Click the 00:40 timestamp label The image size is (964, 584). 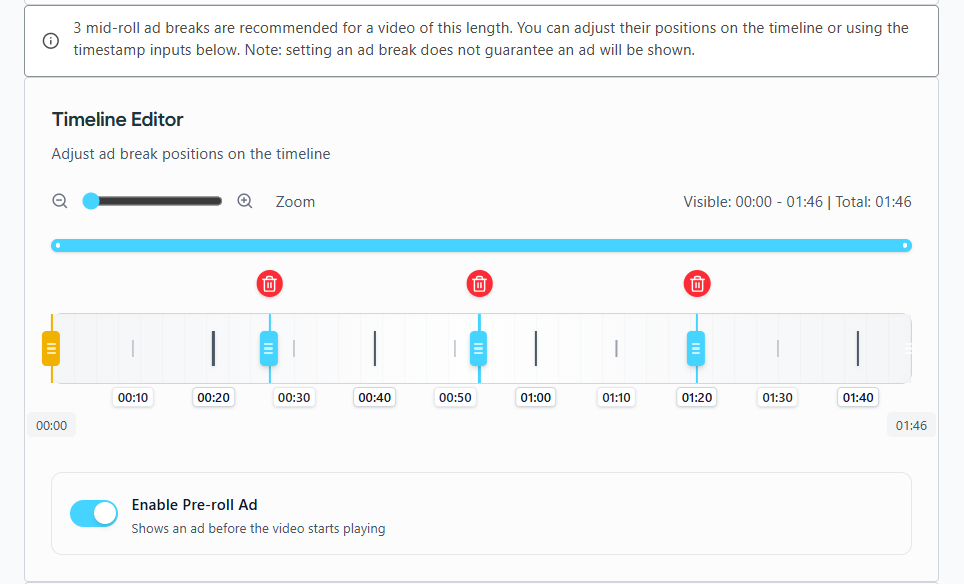(375, 398)
